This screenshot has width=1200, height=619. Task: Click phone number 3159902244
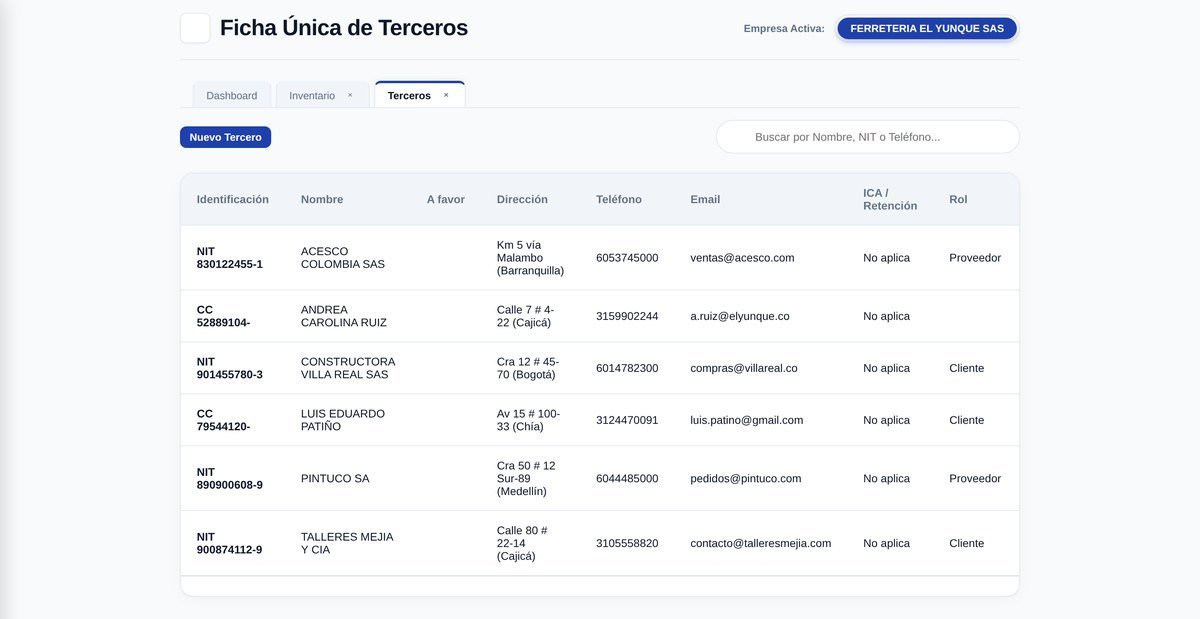pyautogui.click(x=627, y=316)
